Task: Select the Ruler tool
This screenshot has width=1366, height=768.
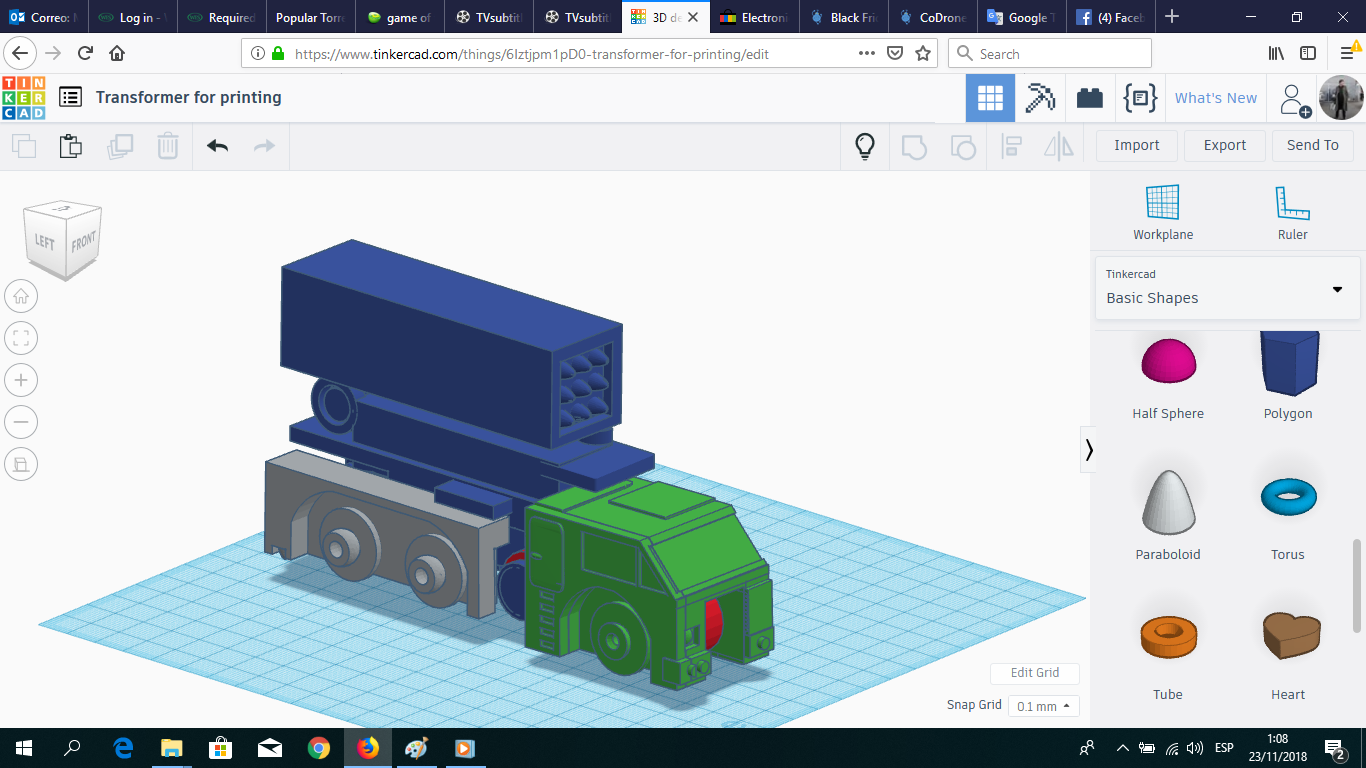Action: coord(1292,213)
